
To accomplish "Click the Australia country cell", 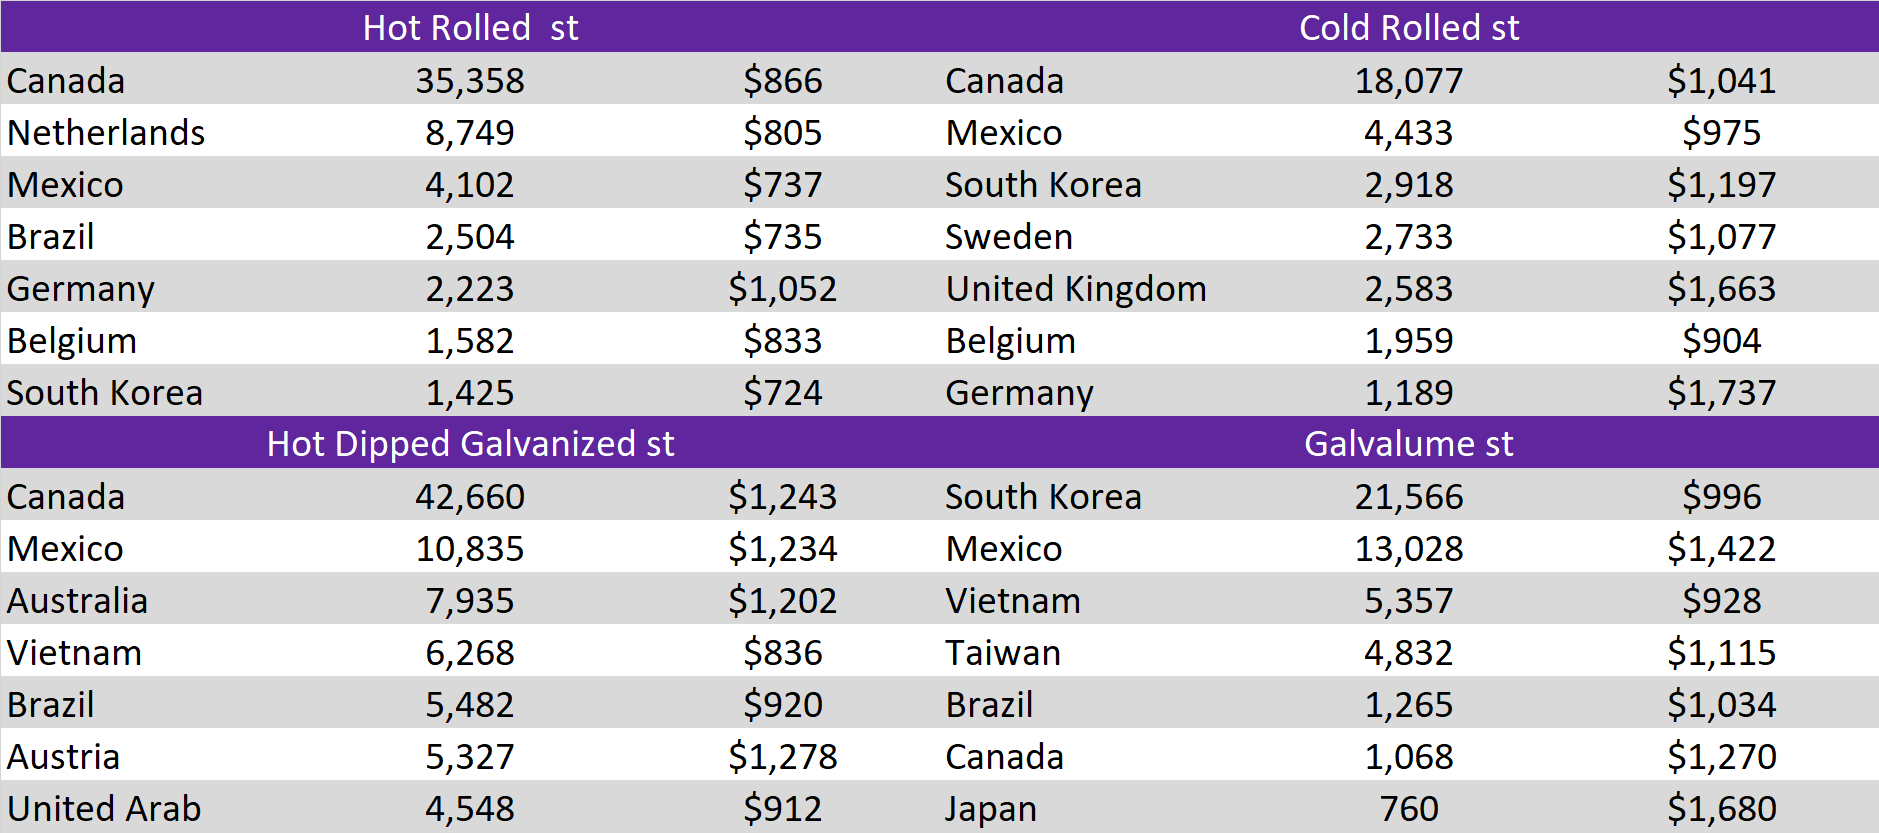I will coord(77,600).
